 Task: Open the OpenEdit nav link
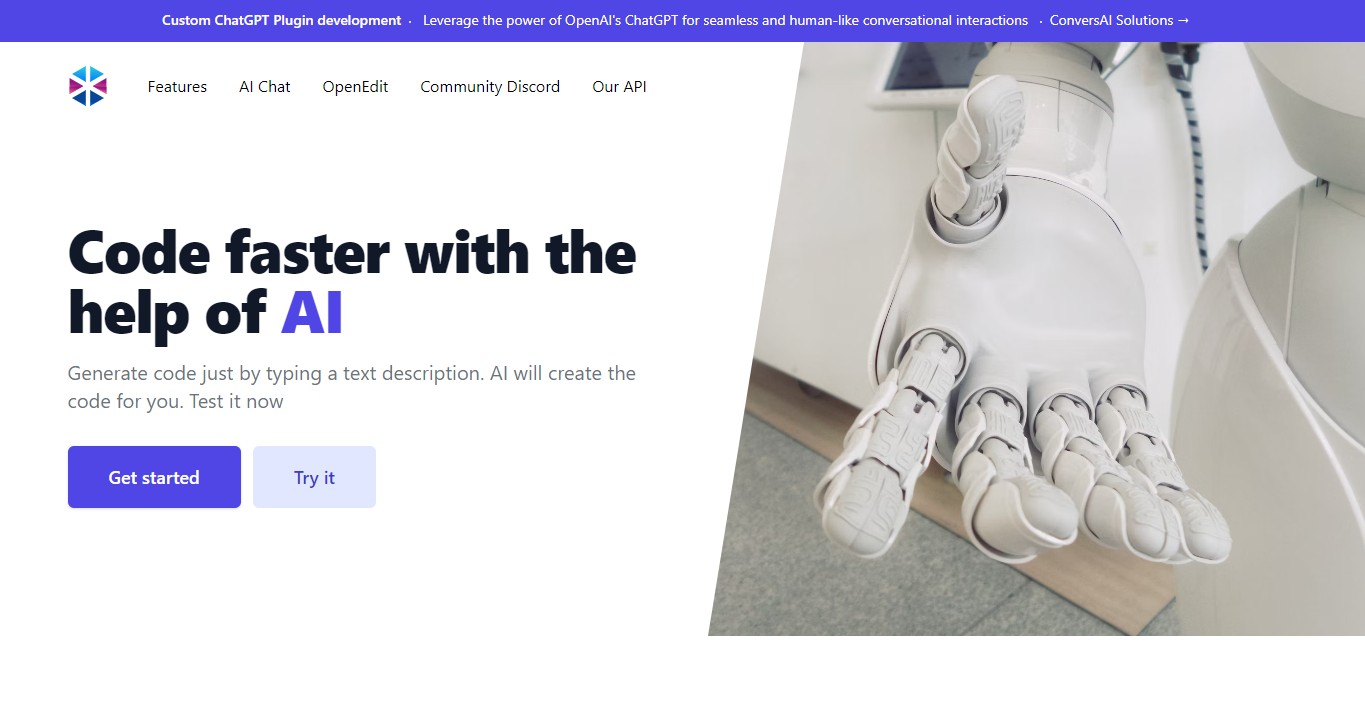point(355,87)
